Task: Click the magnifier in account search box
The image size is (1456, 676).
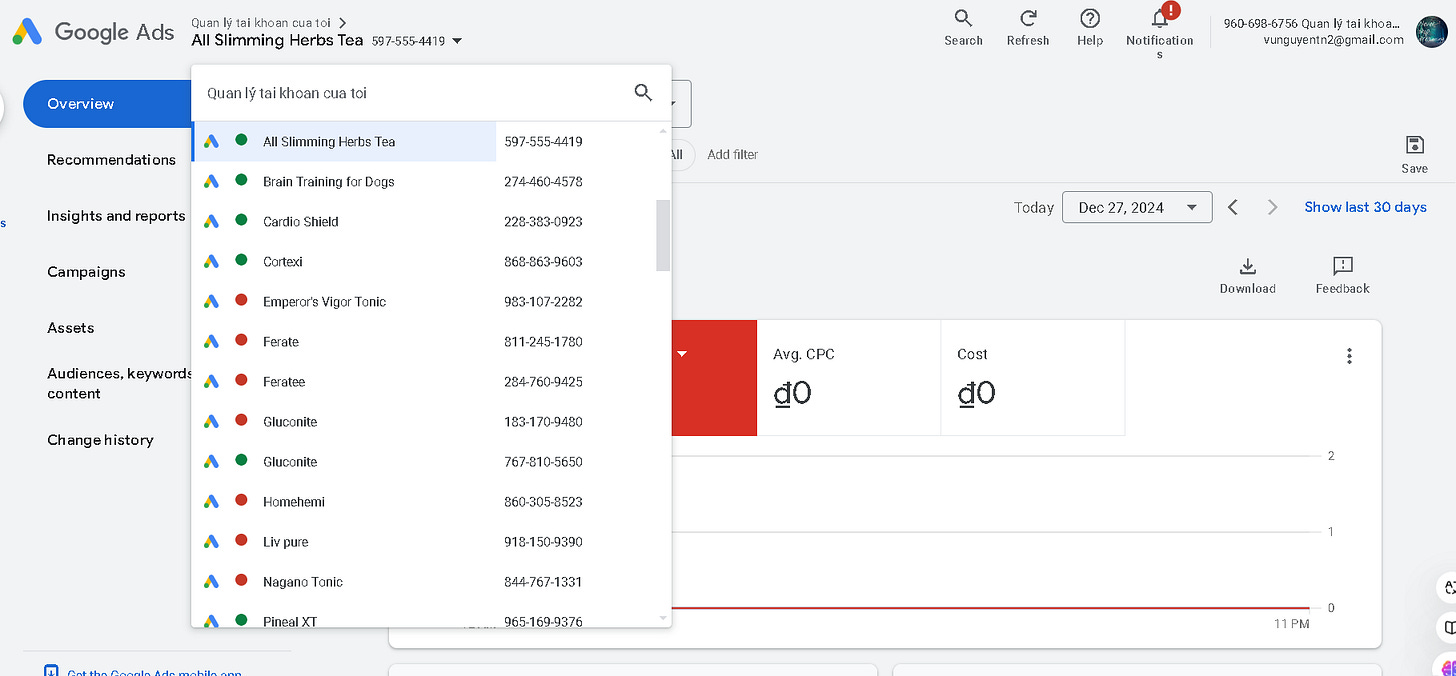Action: point(643,93)
